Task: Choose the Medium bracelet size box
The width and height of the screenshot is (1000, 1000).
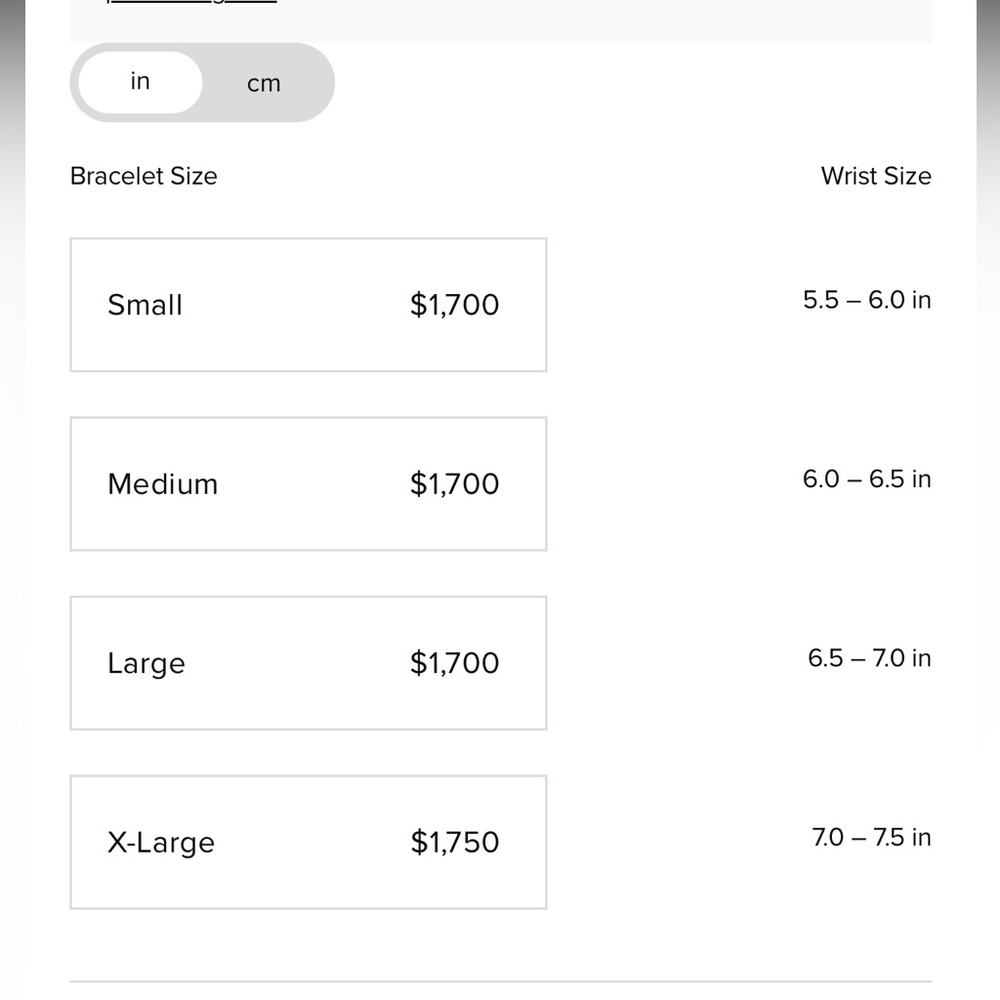Action: pos(308,484)
